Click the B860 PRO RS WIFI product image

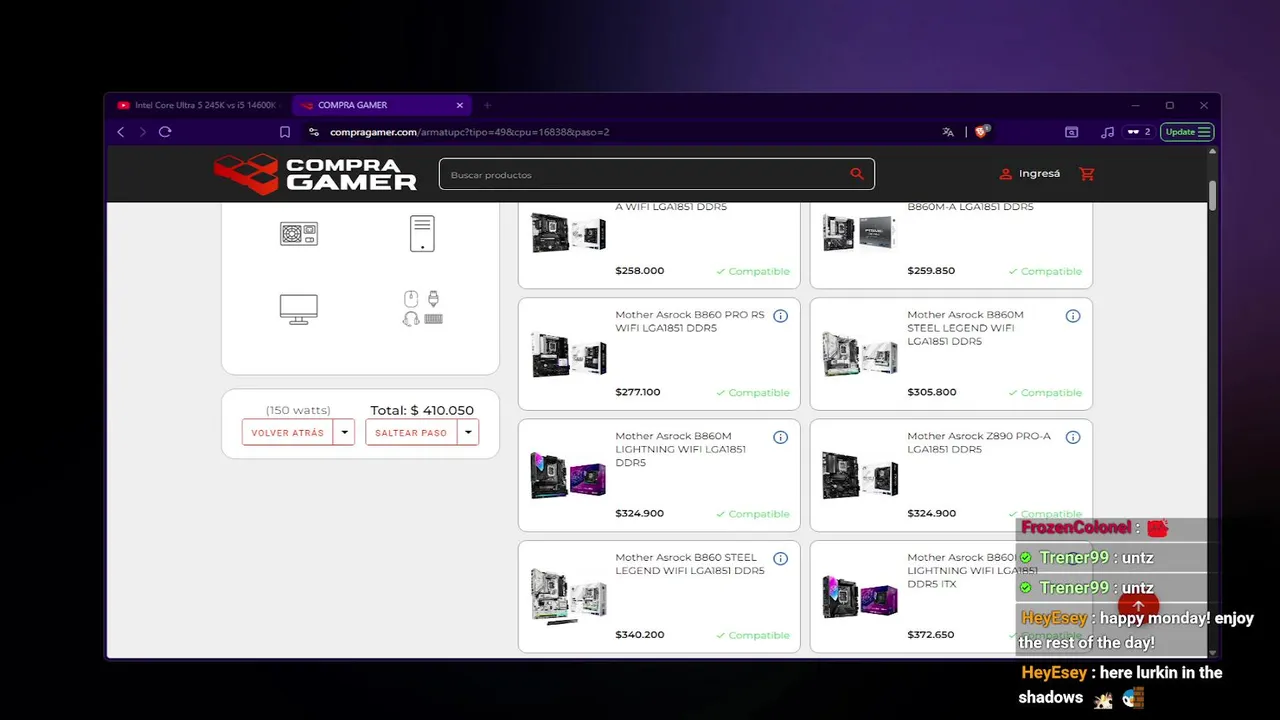click(568, 355)
